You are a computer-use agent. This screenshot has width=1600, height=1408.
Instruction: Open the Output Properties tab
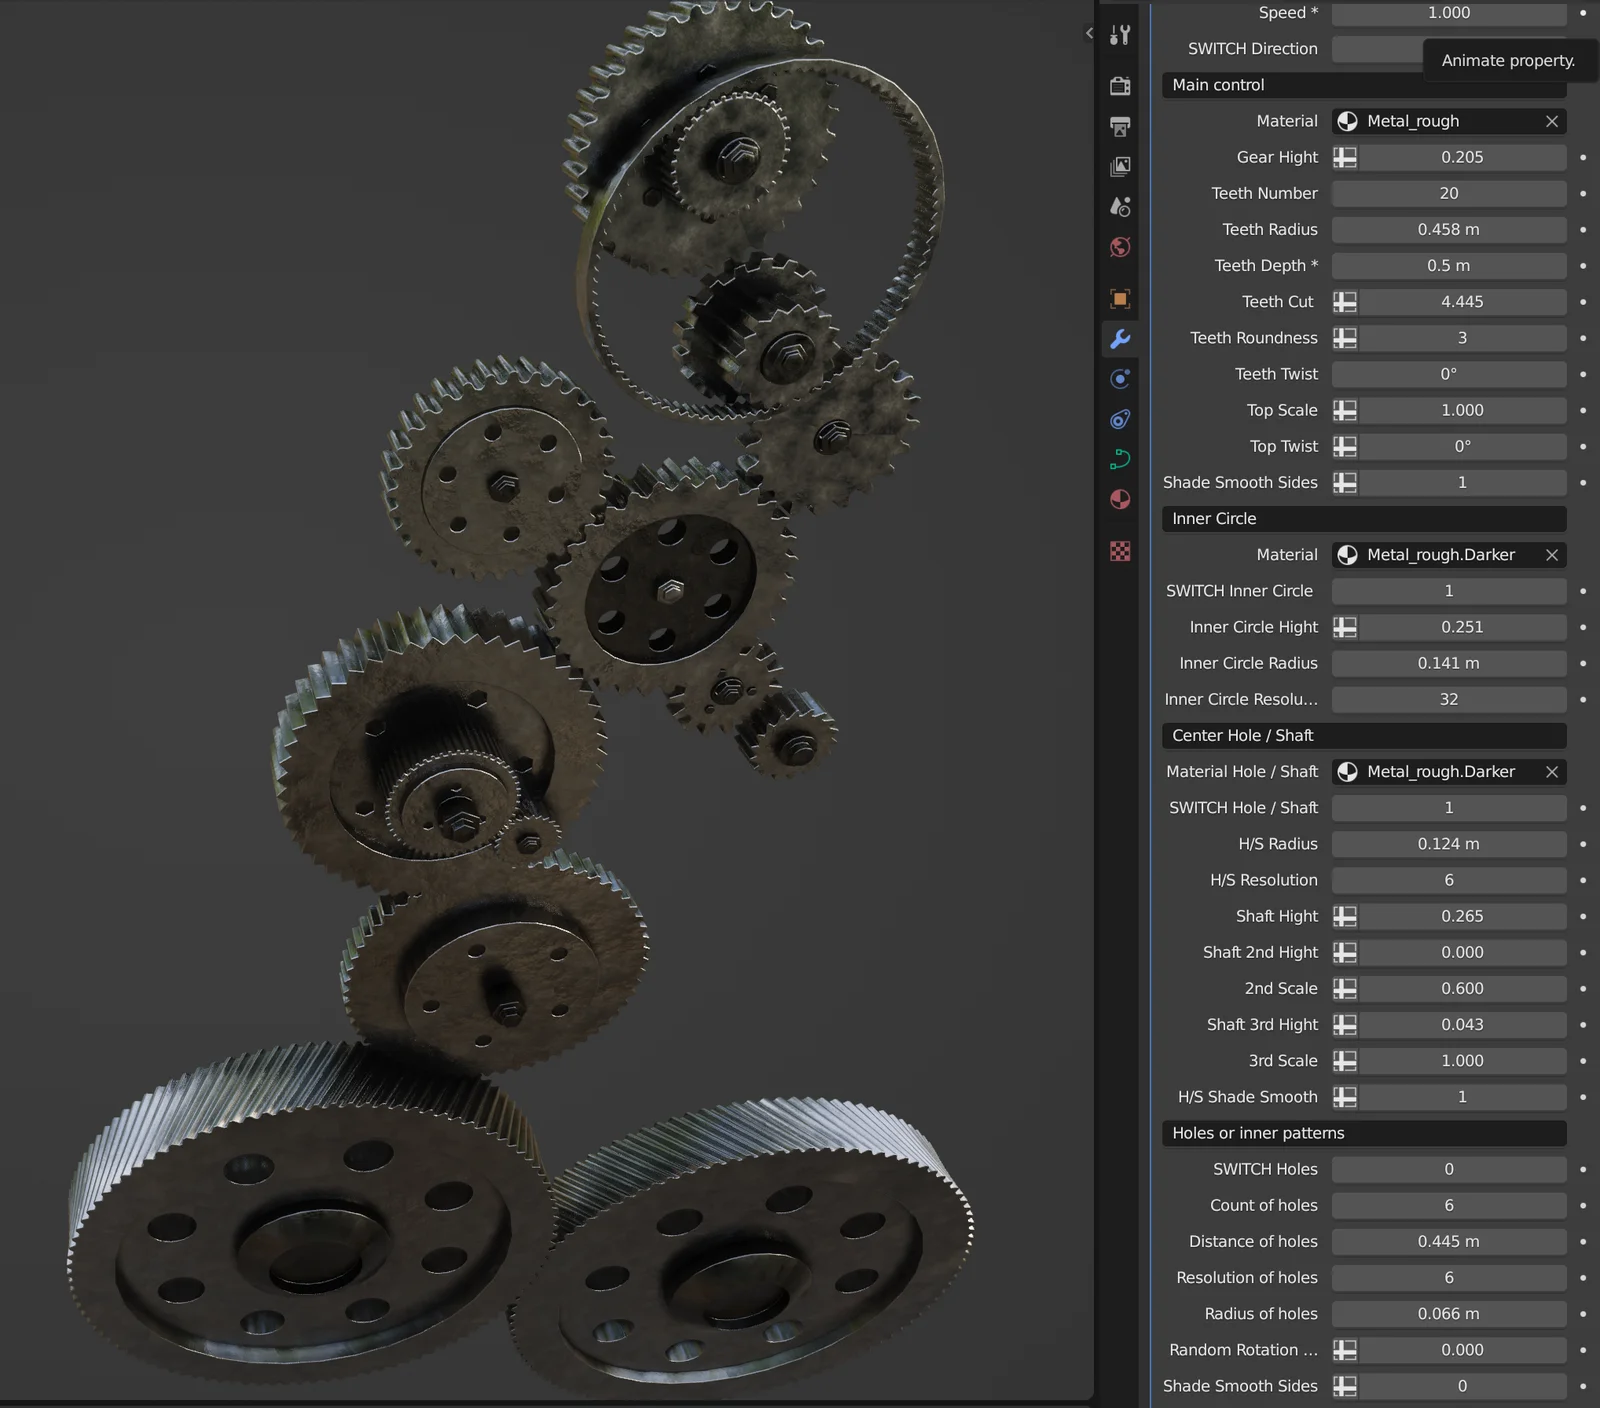coord(1120,126)
